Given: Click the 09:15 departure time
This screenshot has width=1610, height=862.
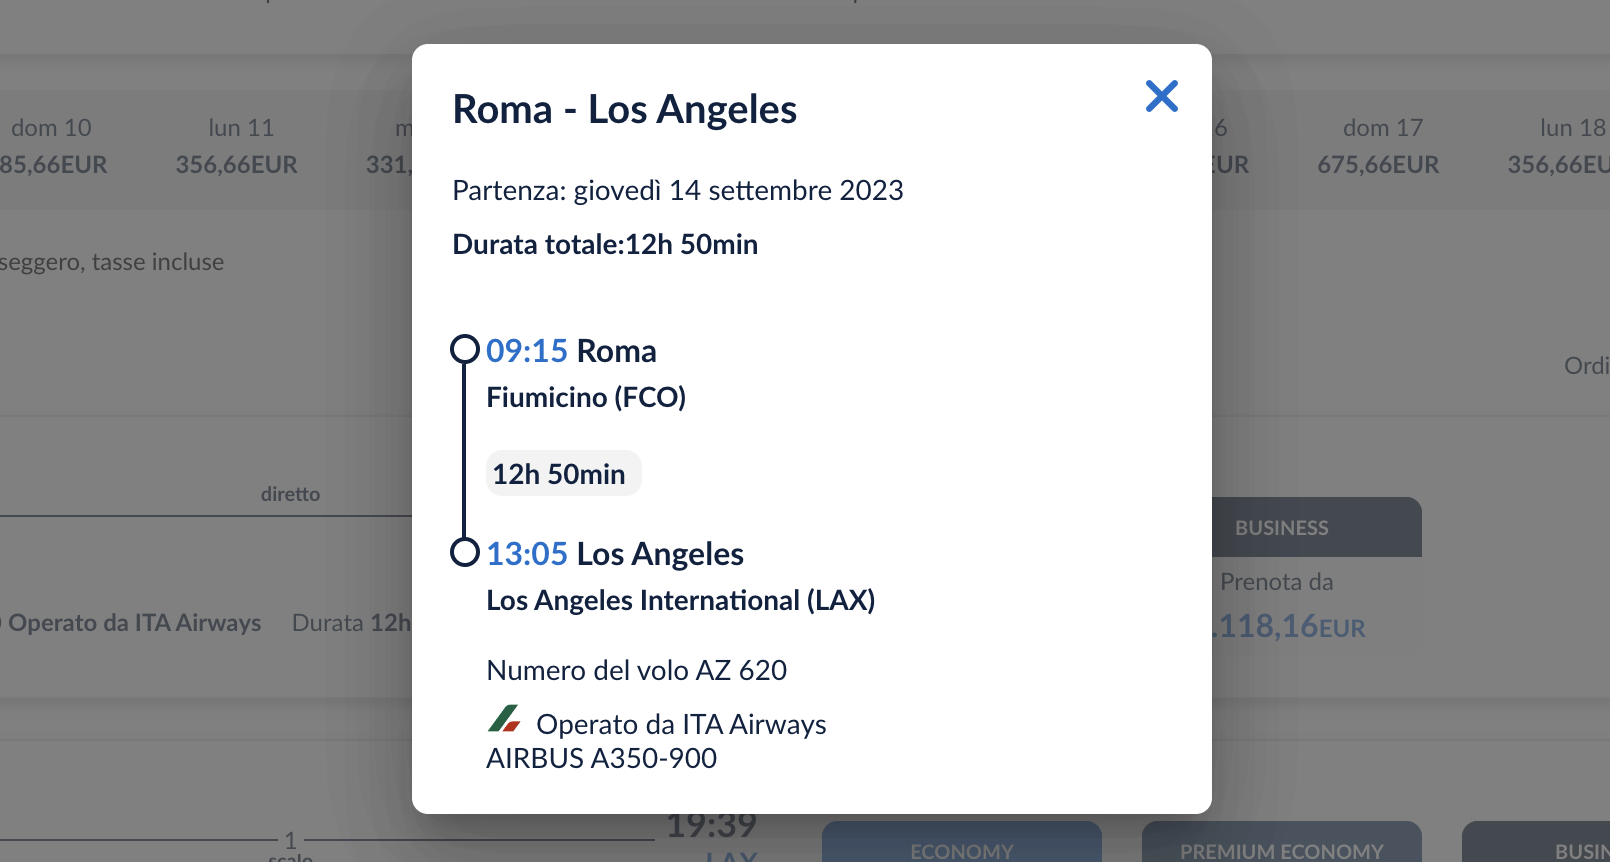Looking at the screenshot, I should coord(527,351).
